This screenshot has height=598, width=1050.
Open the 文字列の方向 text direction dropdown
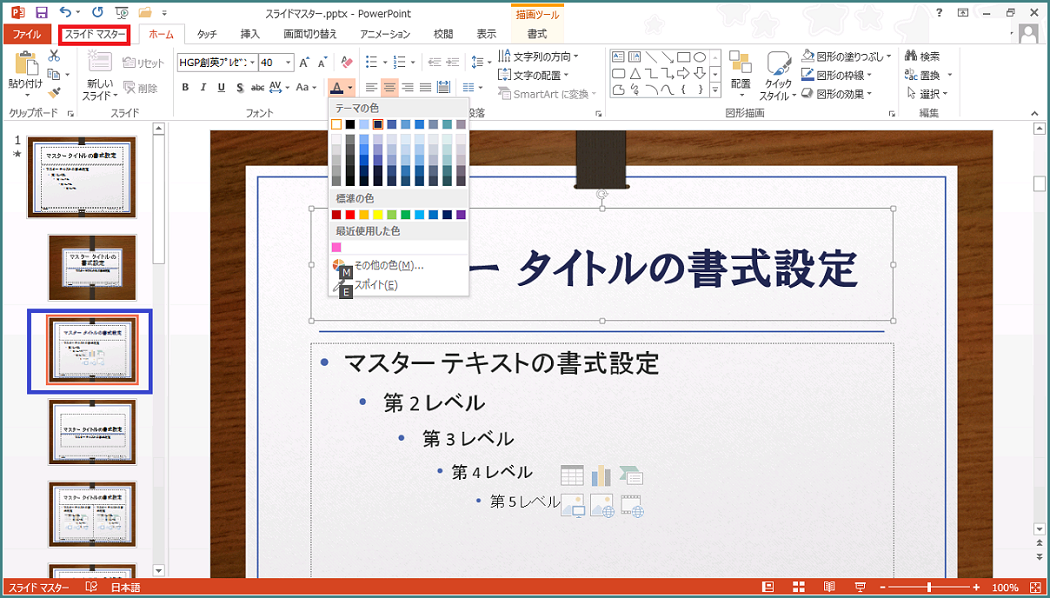(539, 56)
